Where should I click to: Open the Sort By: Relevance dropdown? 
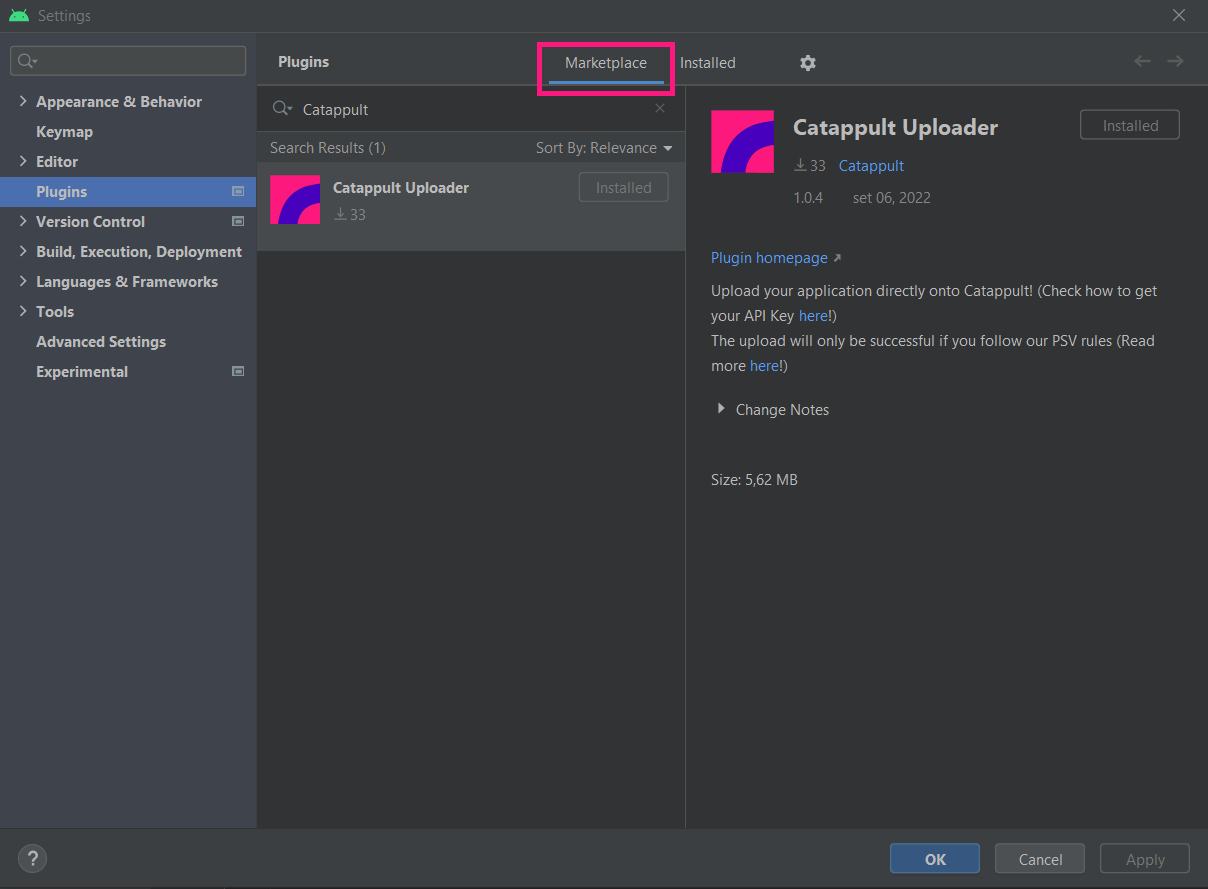coord(604,148)
